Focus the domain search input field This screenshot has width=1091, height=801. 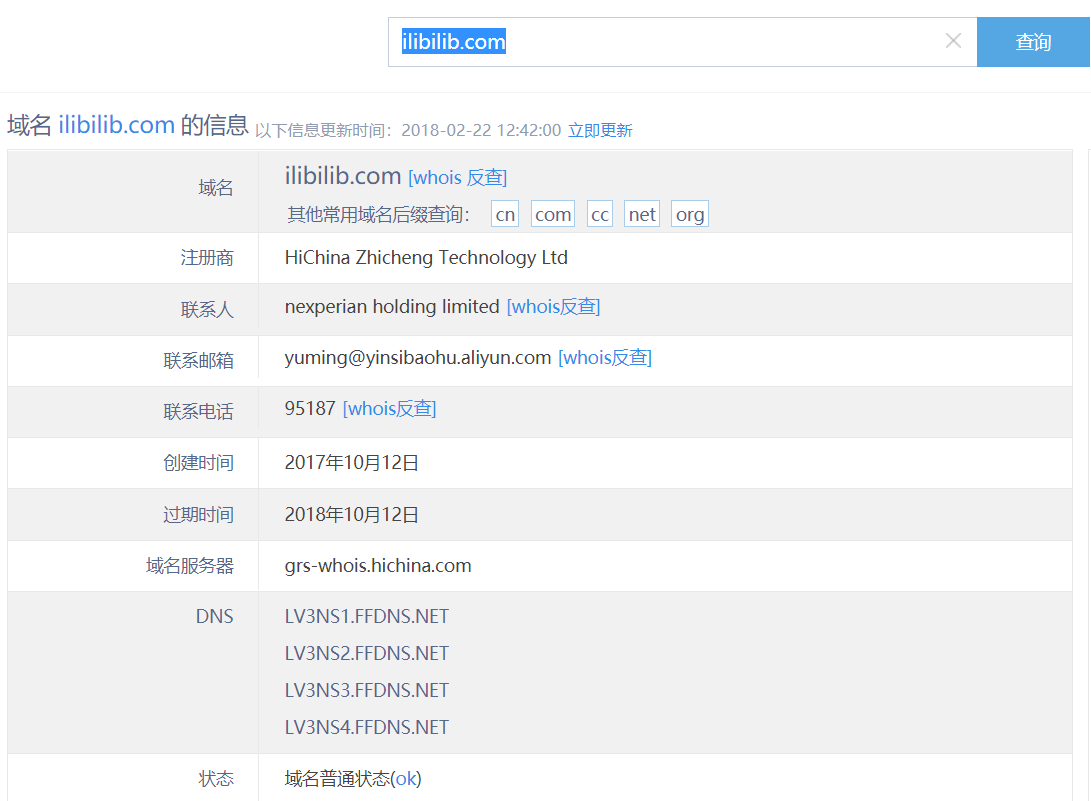[683, 42]
